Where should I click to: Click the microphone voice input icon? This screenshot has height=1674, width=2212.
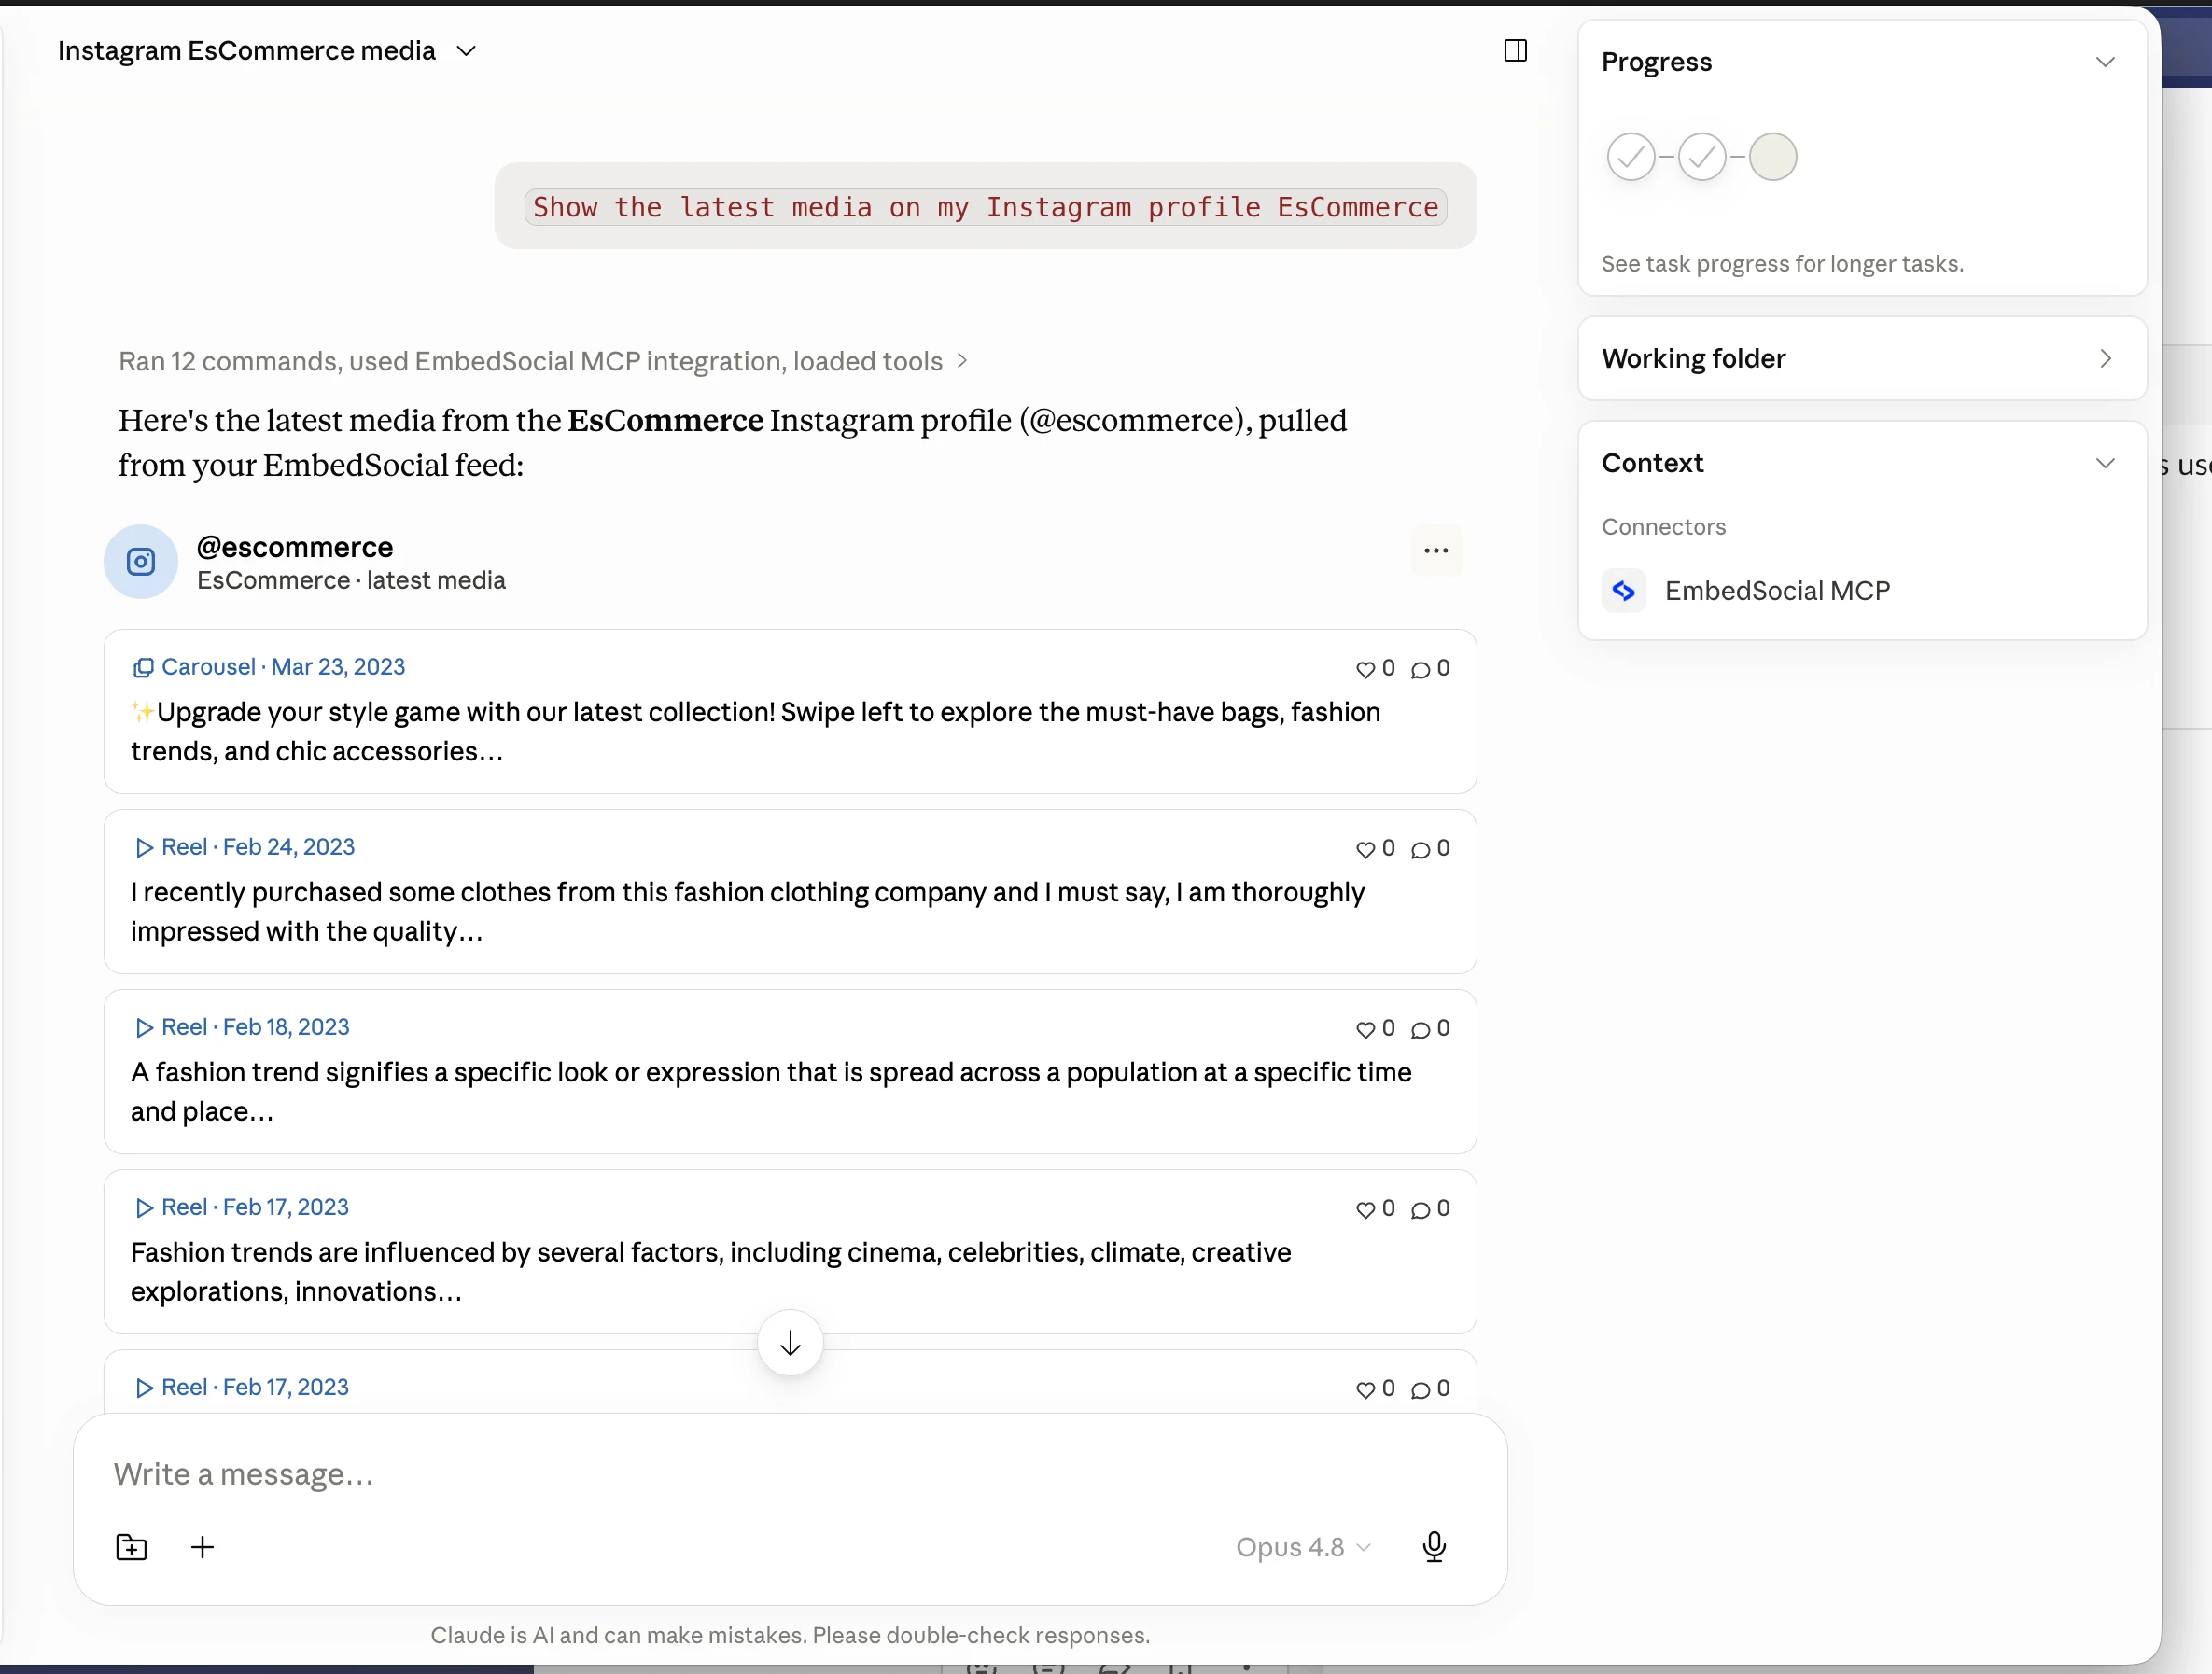1434,1547
